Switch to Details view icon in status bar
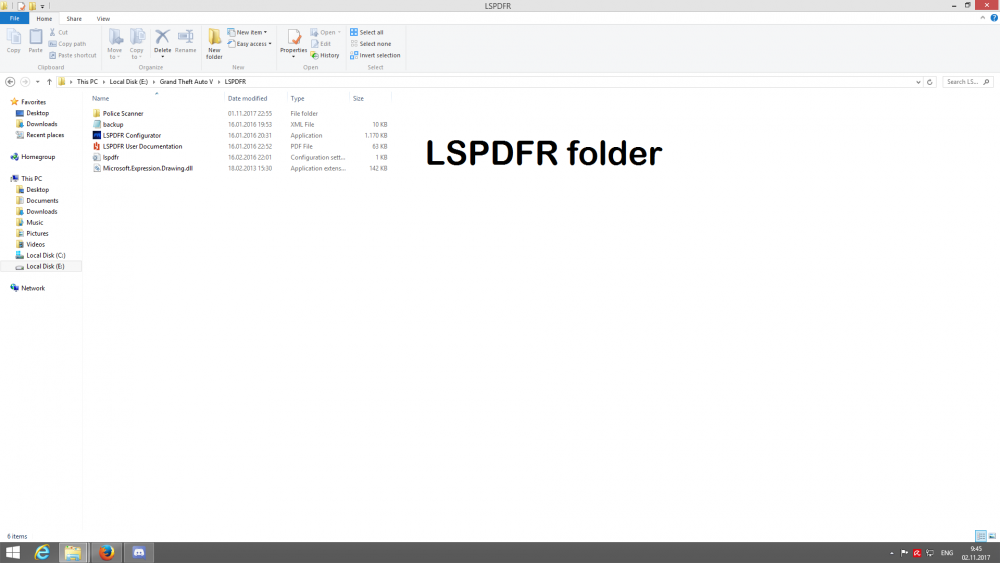Image resolution: width=1000 pixels, height=563 pixels. pos(981,536)
